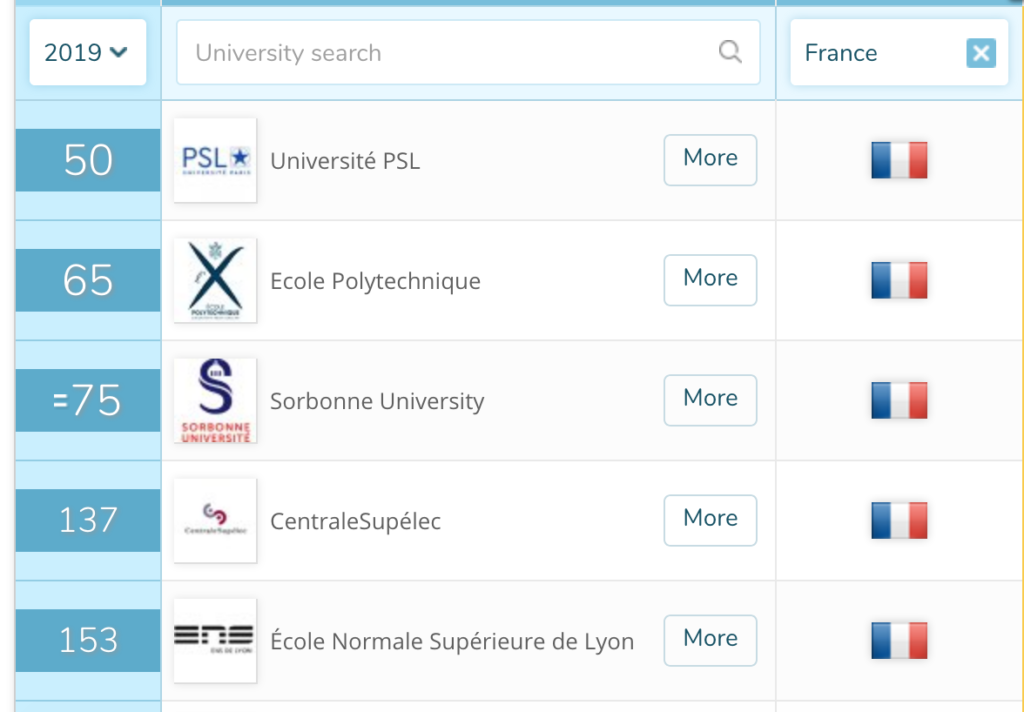
Task: Click the magnifier search icon
Action: click(x=730, y=52)
